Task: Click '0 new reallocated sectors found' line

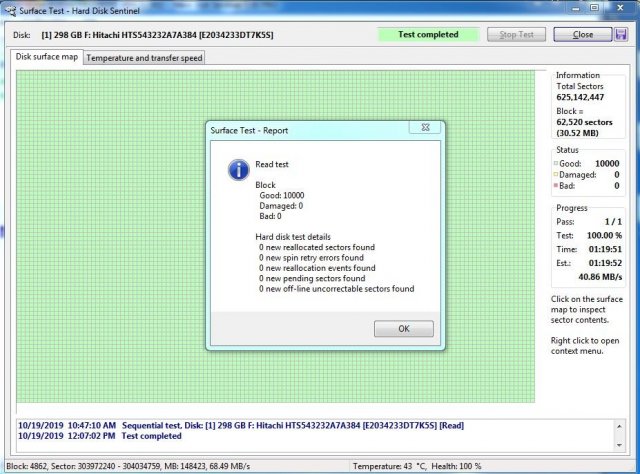Action: pos(317,247)
